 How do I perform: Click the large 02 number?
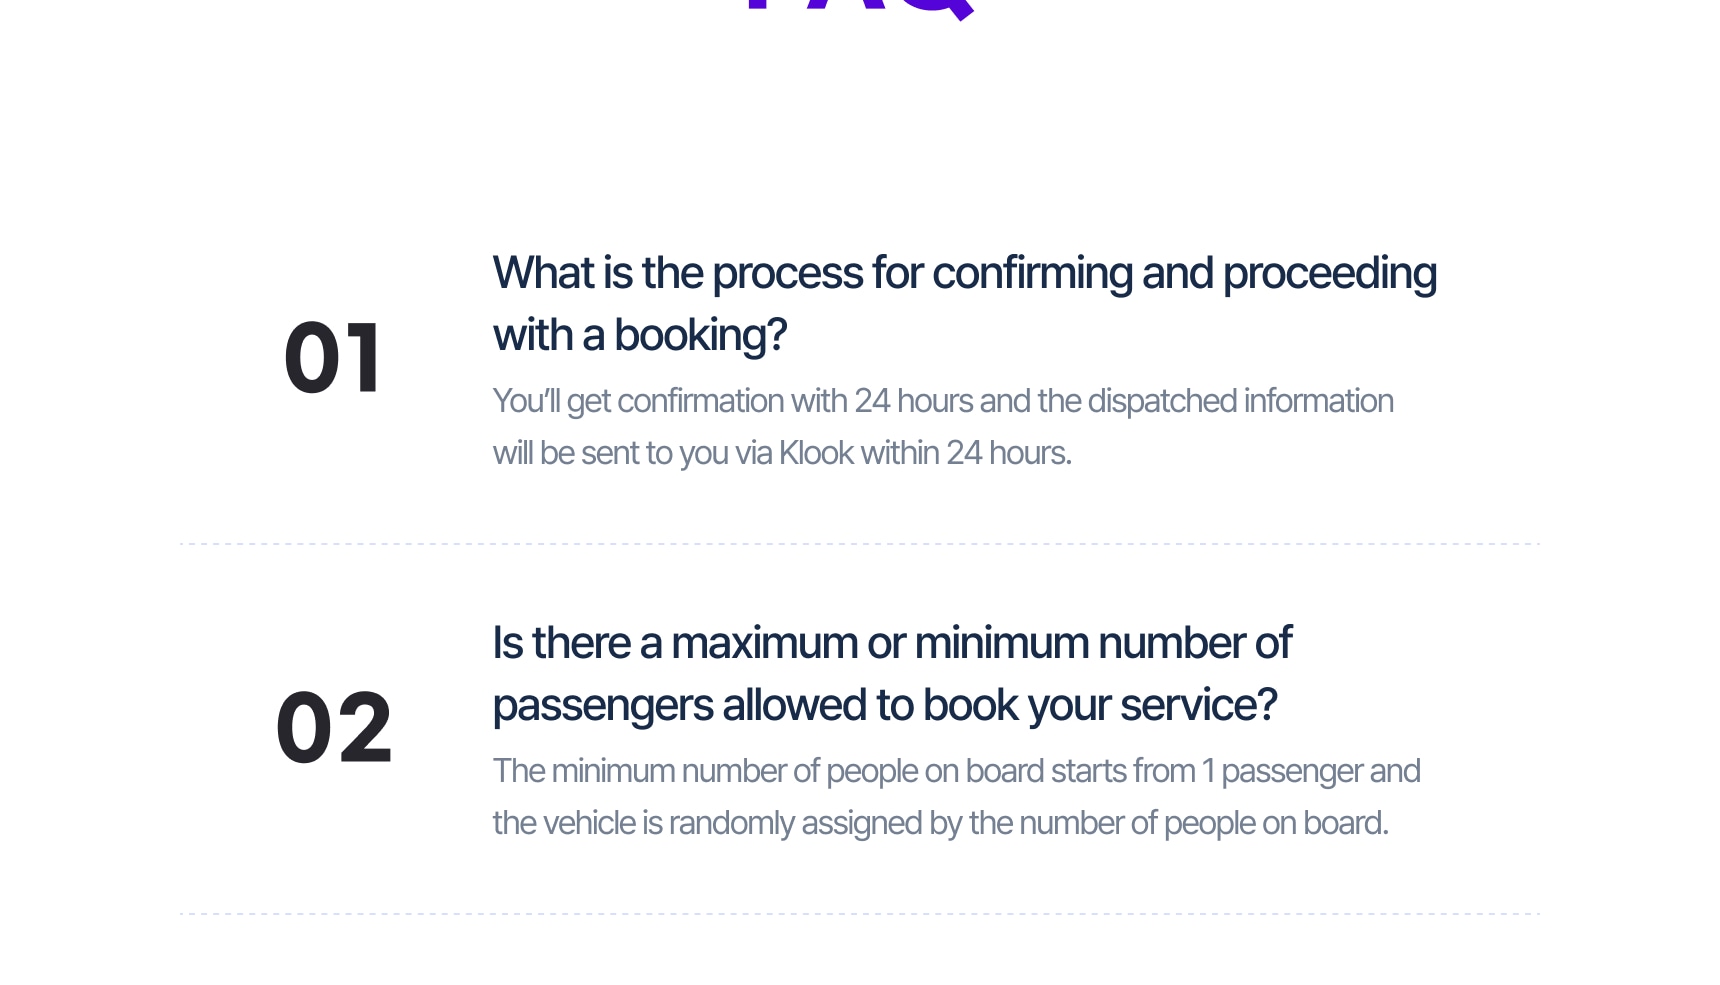click(334, 728)
